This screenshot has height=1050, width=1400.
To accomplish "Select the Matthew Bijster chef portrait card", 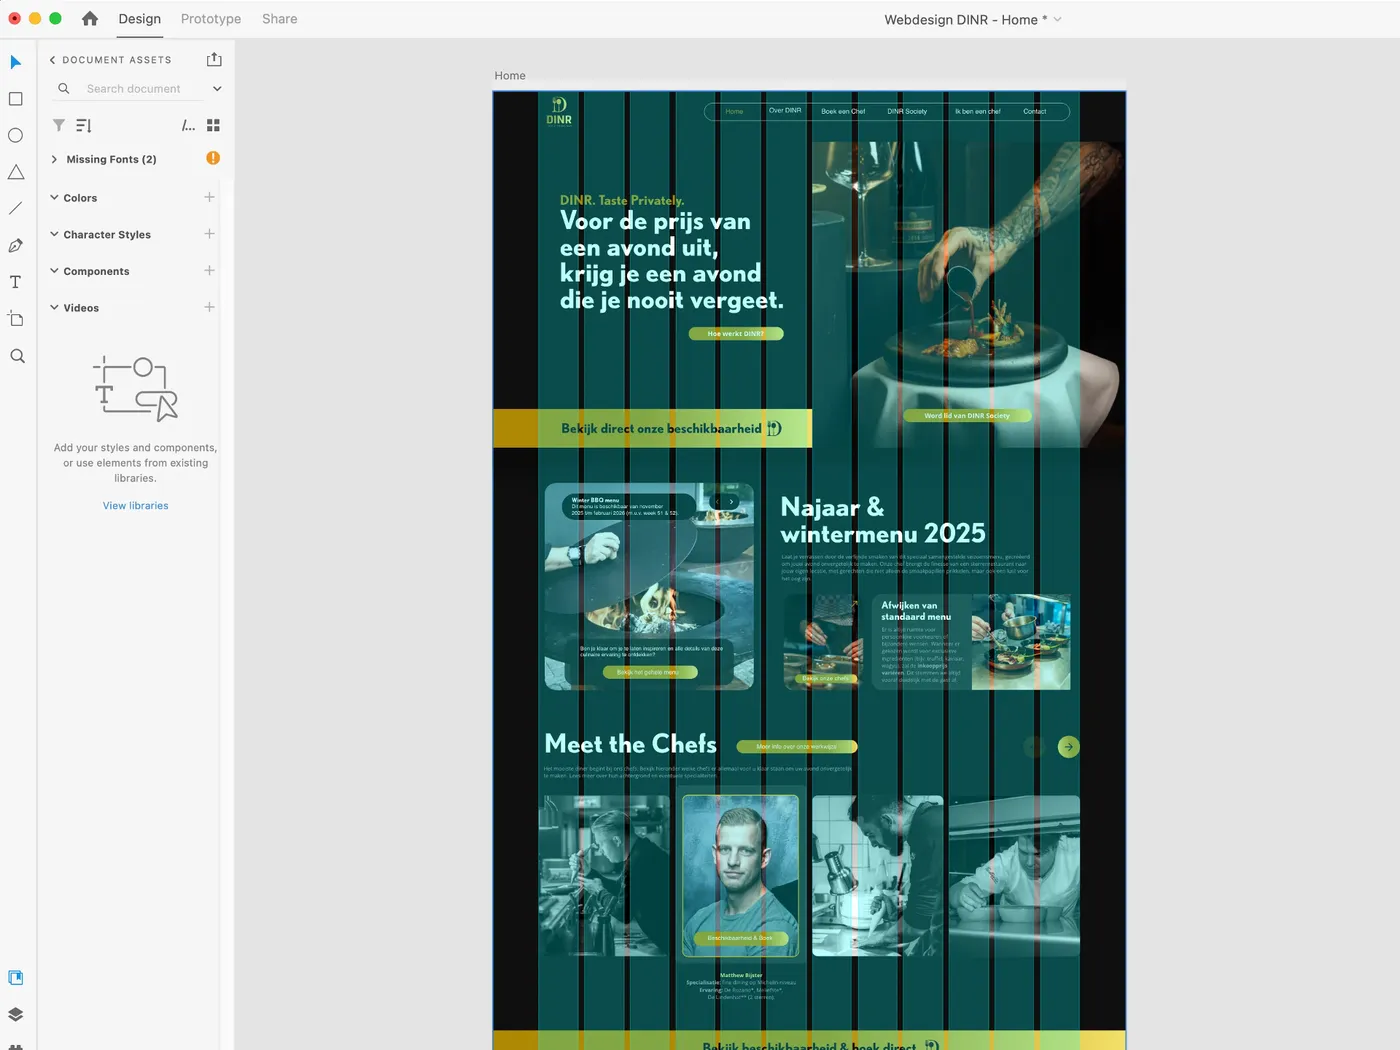I will pos(740,875).
